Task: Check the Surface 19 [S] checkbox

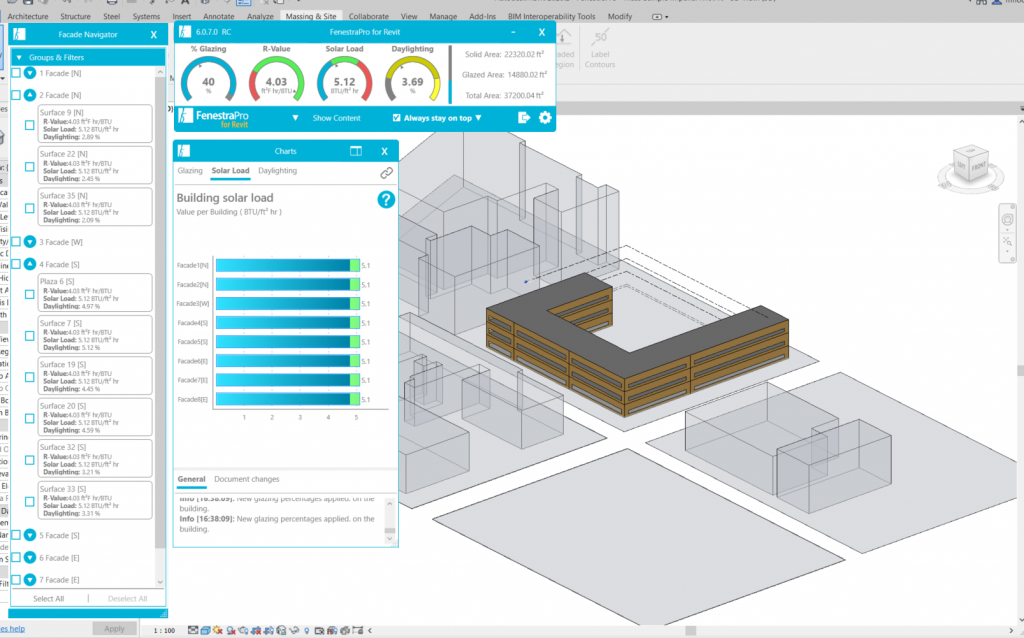Action: coord(29,377)
